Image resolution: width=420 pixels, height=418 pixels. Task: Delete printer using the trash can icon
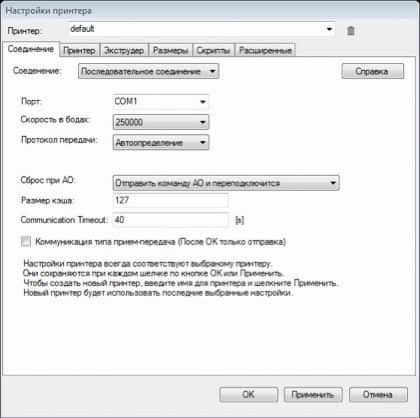tap(351, 31)
